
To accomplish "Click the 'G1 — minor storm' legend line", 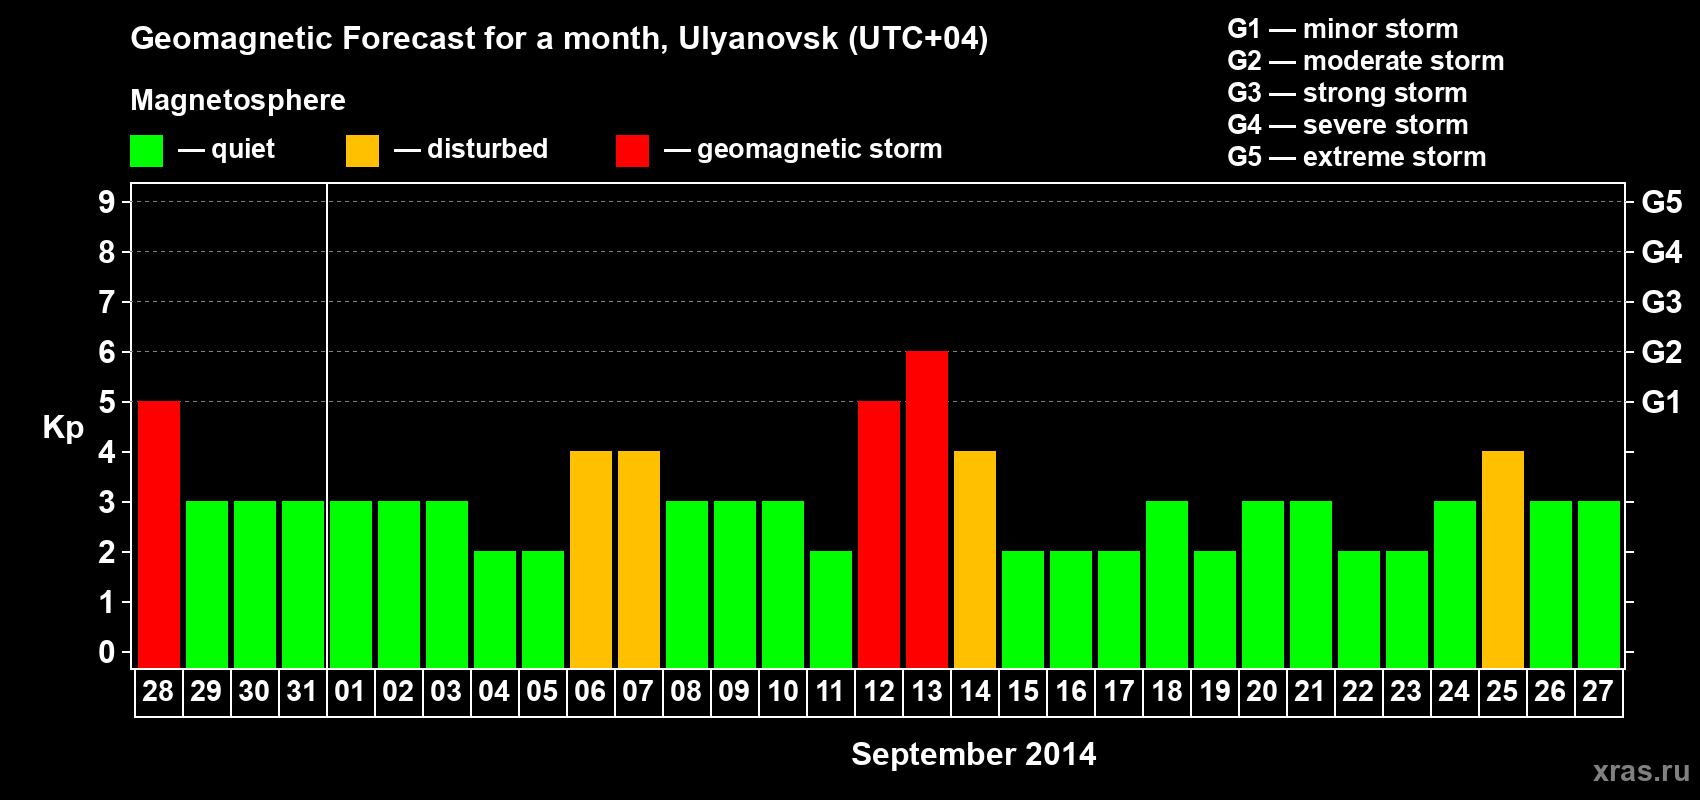I will point(1343,29).
